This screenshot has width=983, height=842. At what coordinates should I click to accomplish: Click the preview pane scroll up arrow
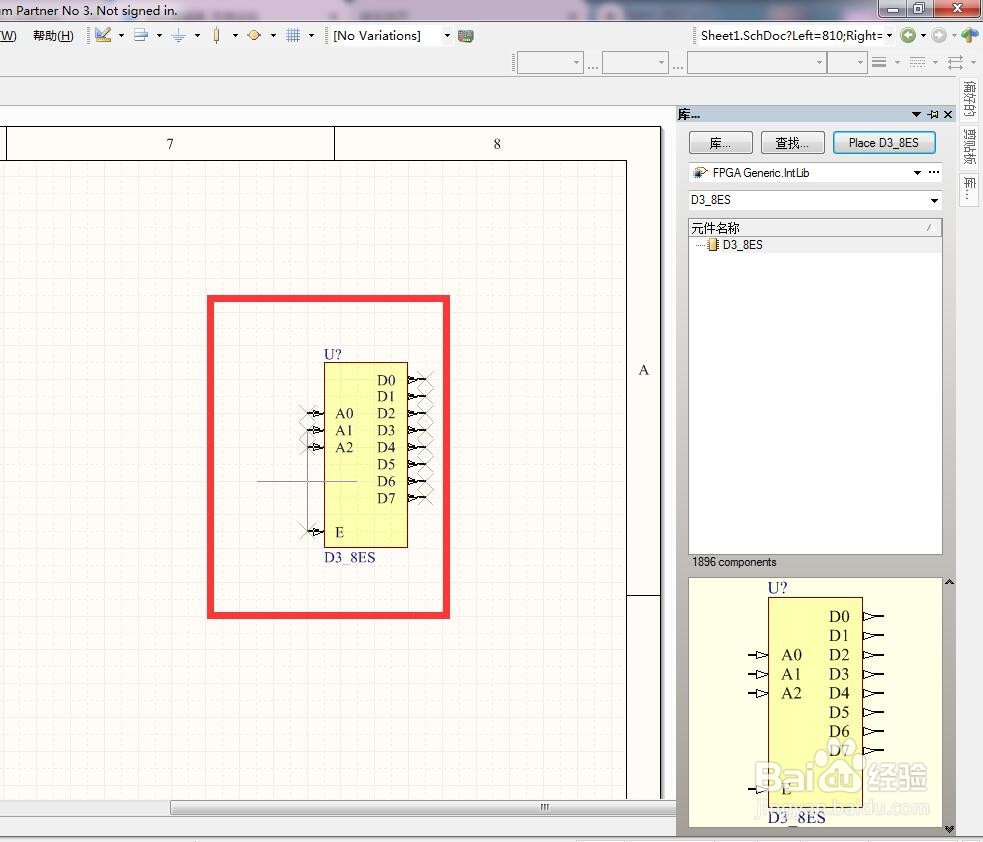[x=949, y=582]
